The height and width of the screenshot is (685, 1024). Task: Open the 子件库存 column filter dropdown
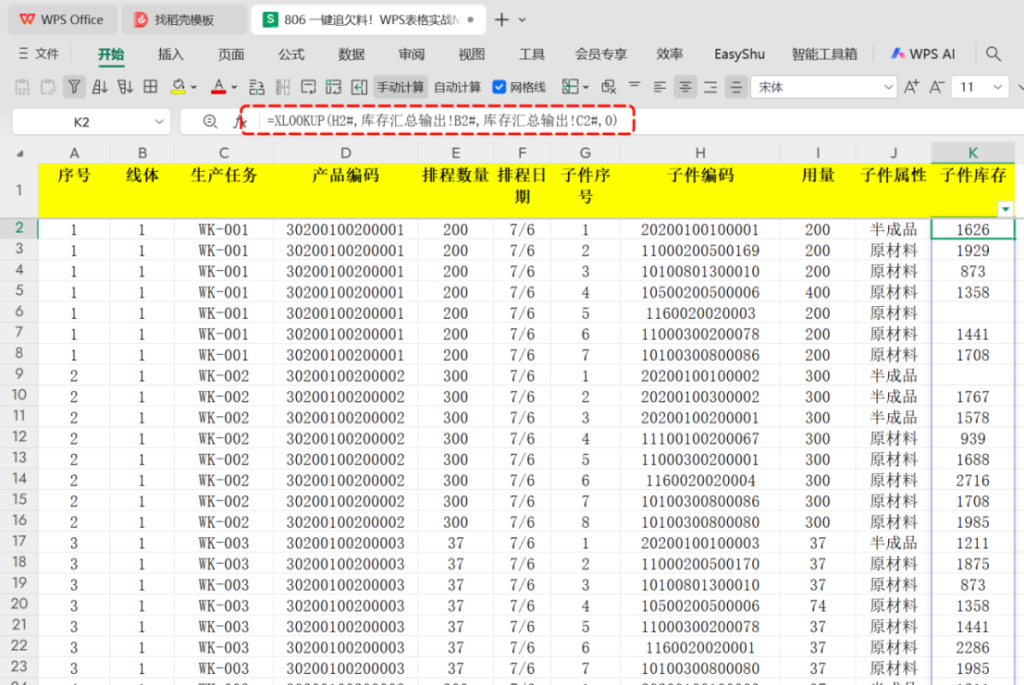1005,209
